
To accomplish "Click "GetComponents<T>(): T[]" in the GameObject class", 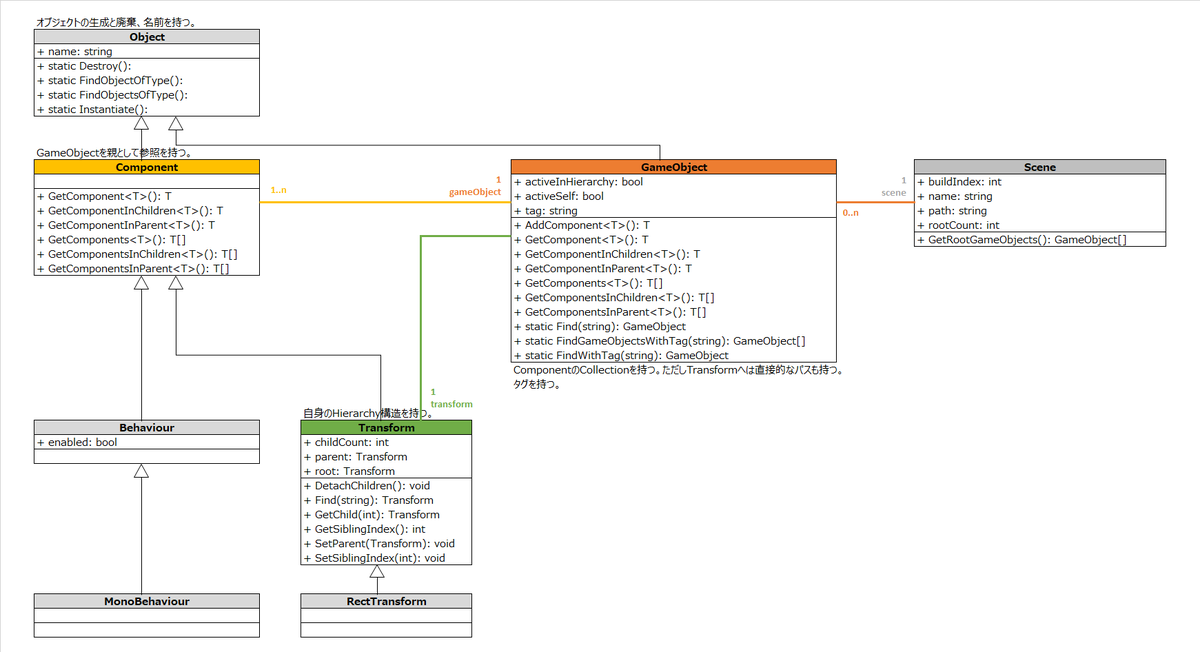I will [x=589, y=284].
